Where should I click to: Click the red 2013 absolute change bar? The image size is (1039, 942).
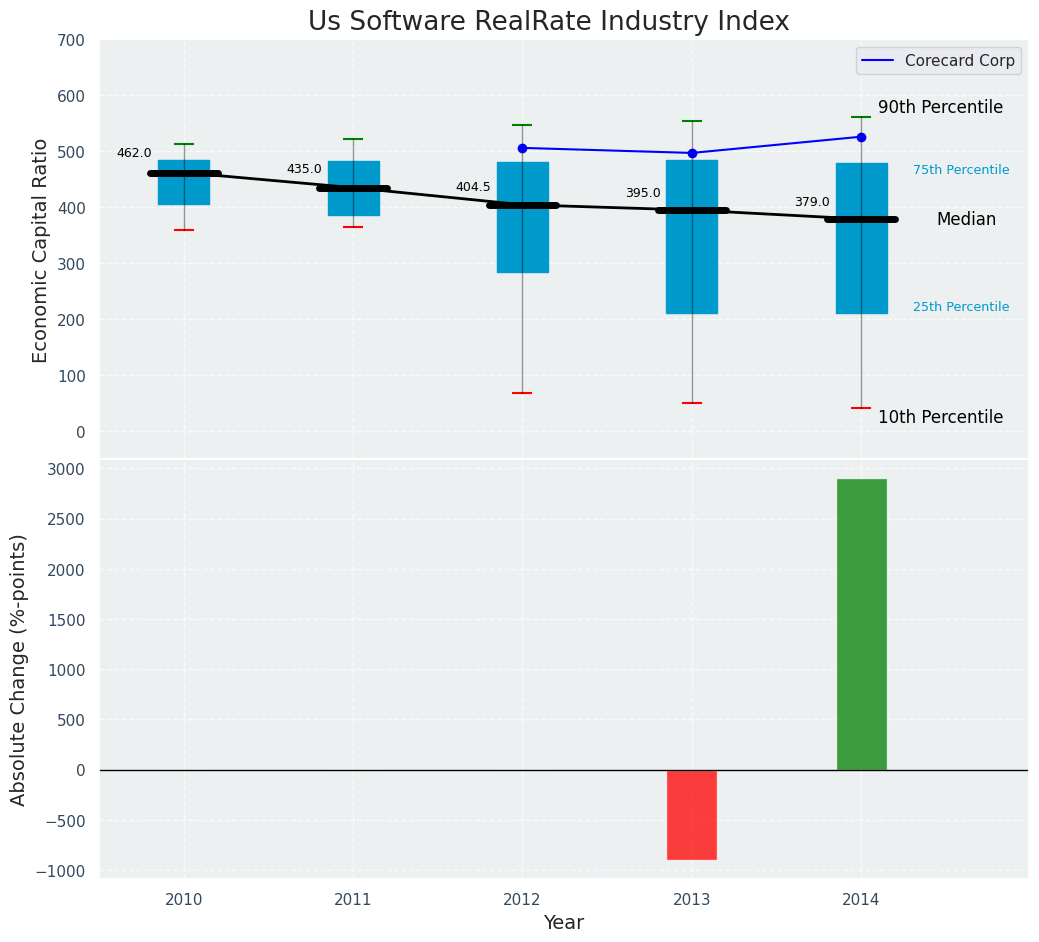(692, 814)
